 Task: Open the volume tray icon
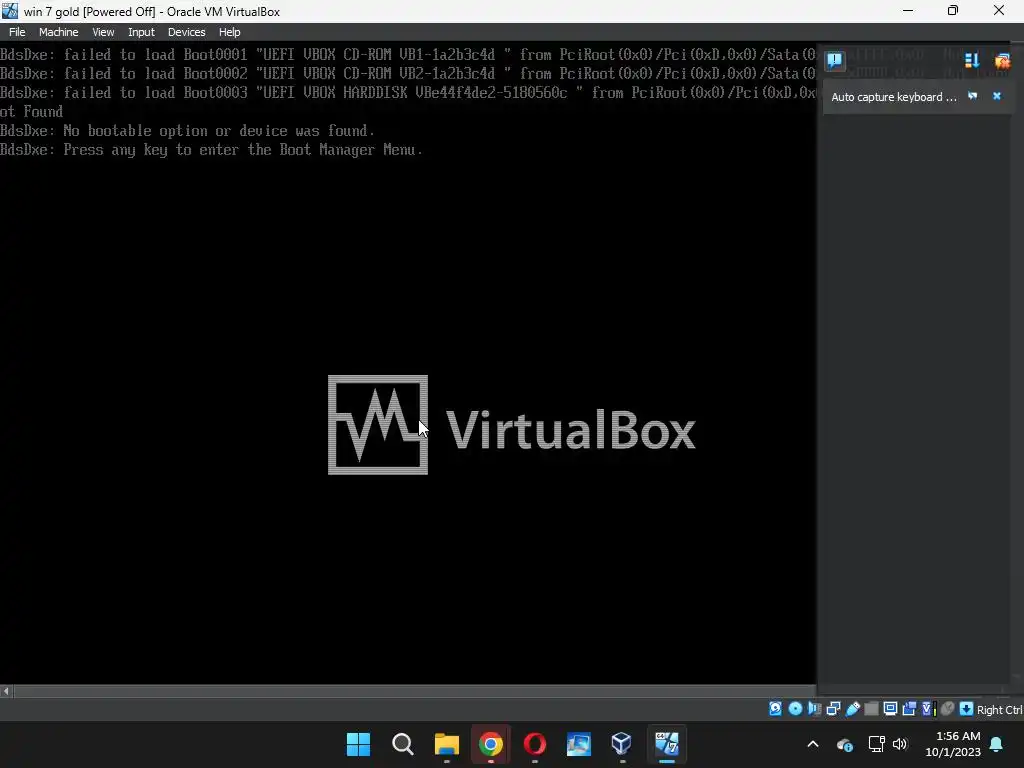[900, 744]
